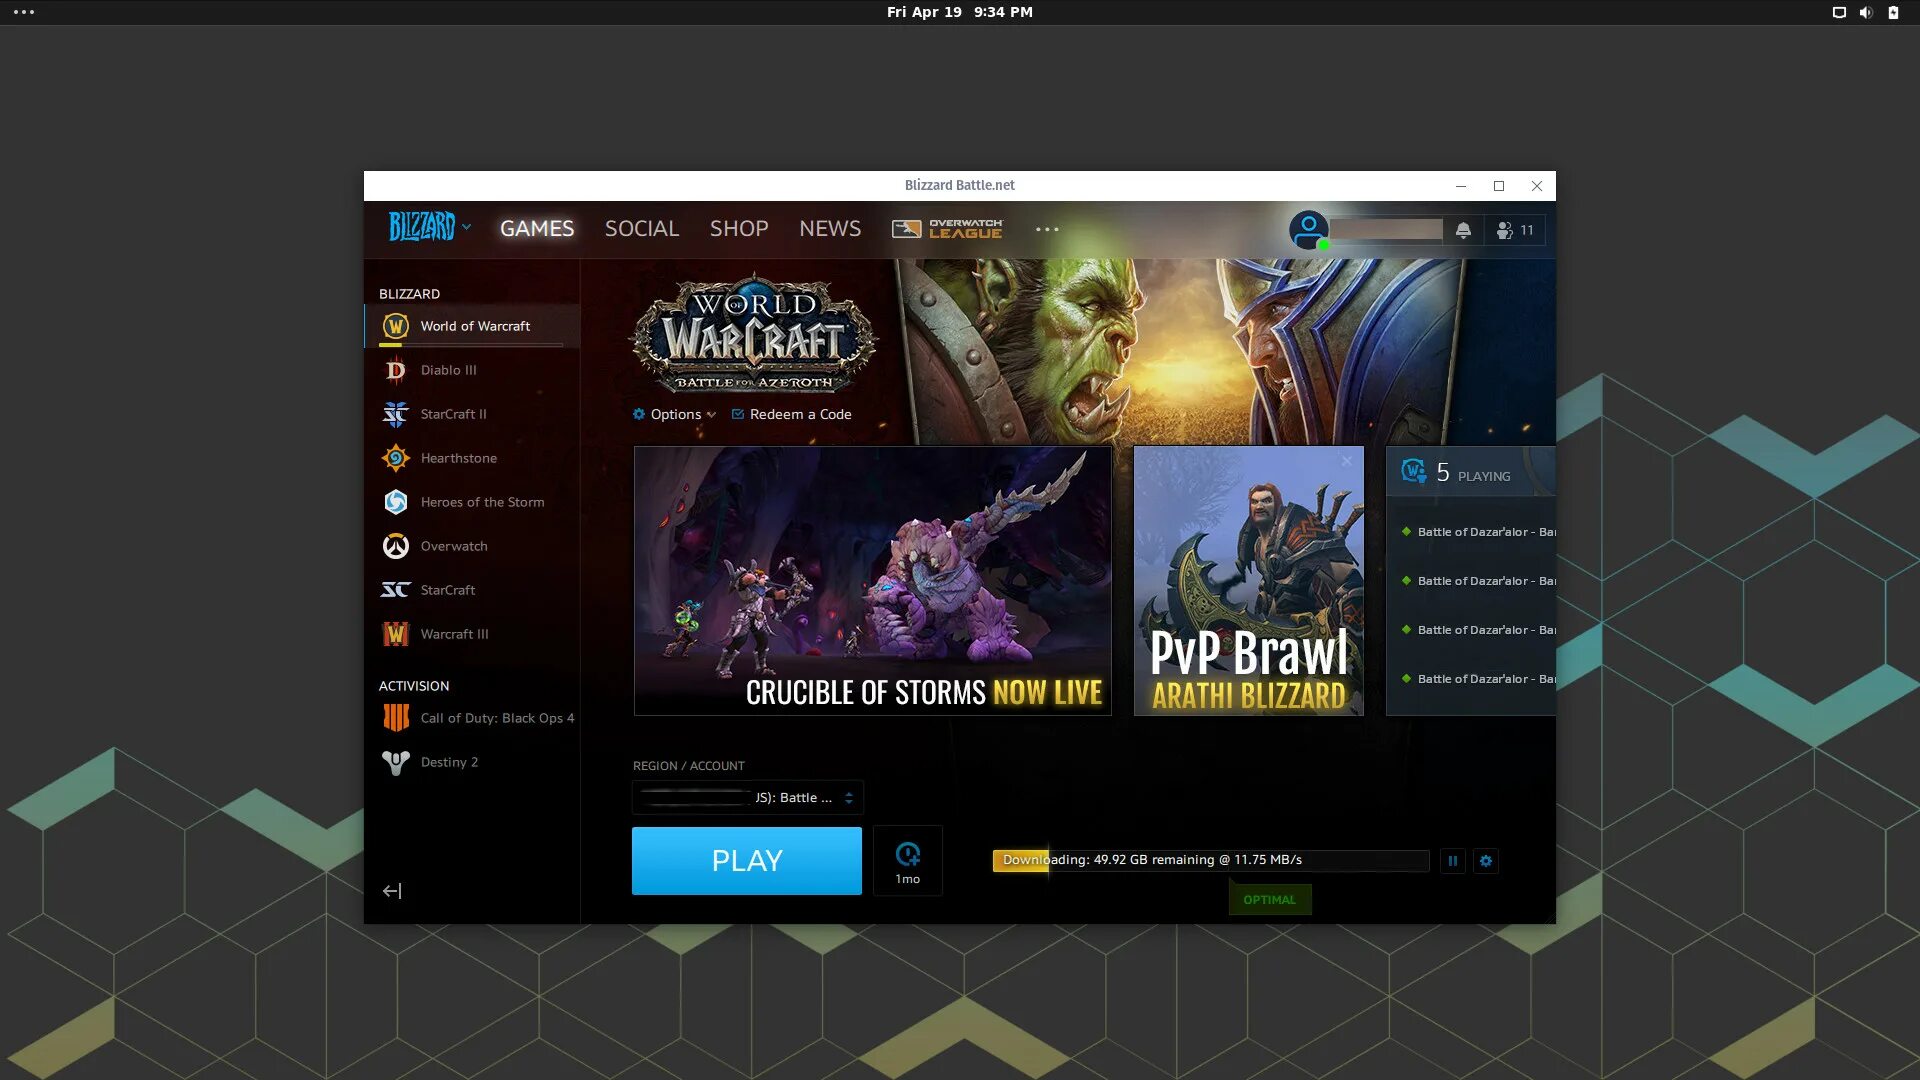Open the more options ellipsis in navbar
The height and width of the screenshot is (1080, 1920).
pyautogui.click(x=1047, y=229)
